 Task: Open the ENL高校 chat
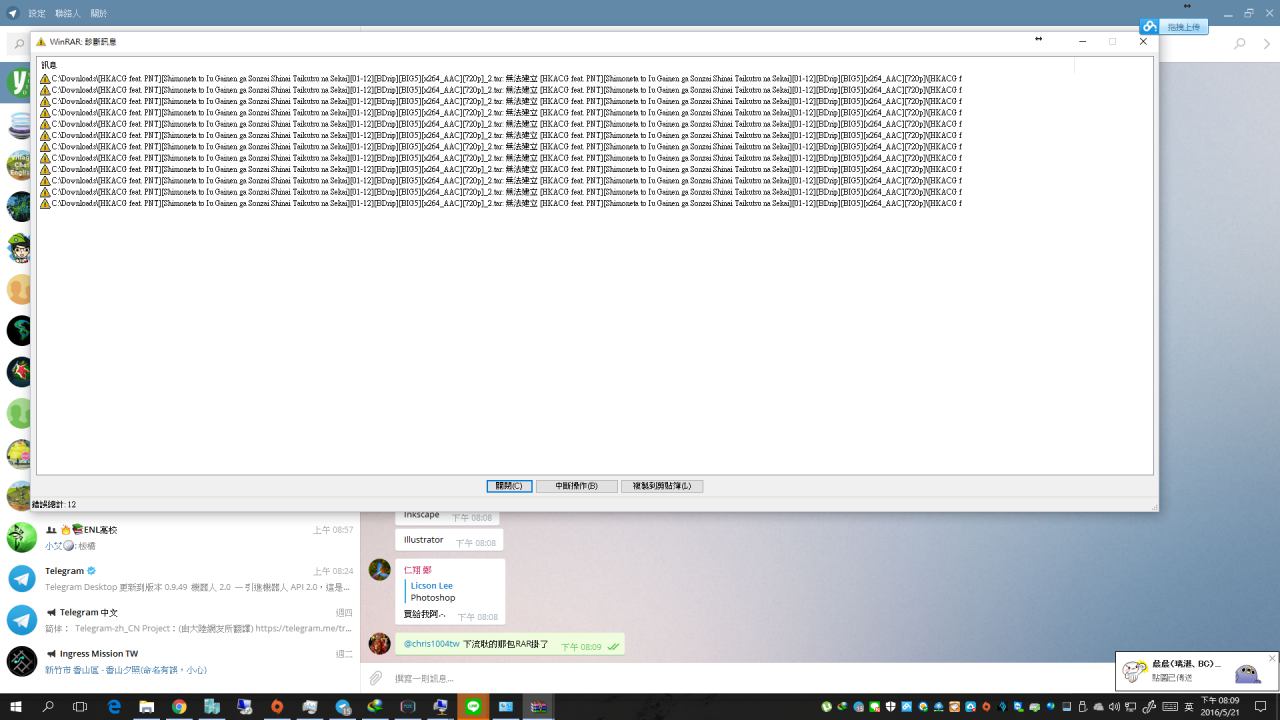pos(180,537)
